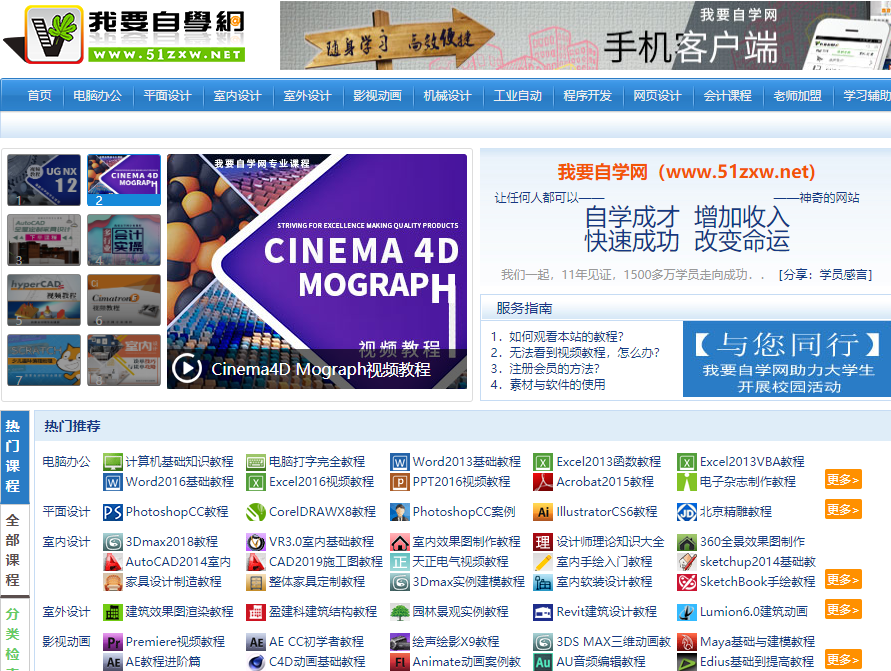Open the 电子杂志制作教程 course link
This screenshot has height=671, width=891.
(x=747, y=482)
